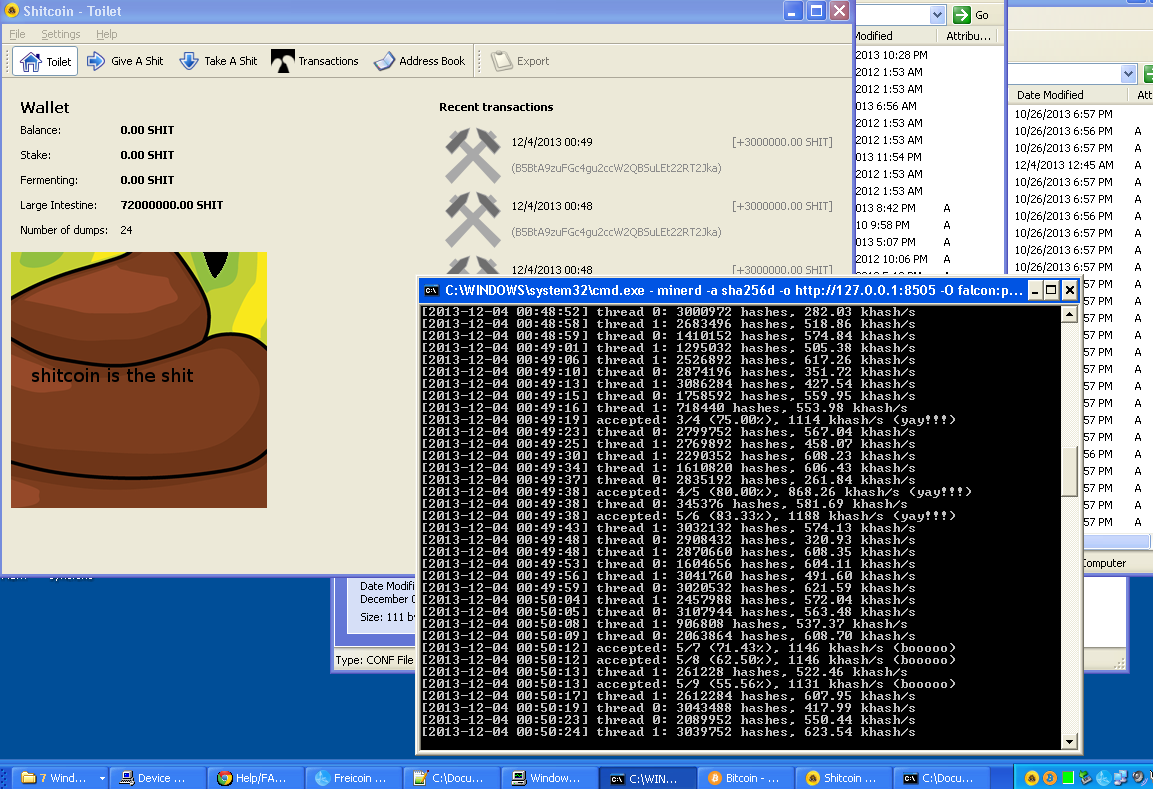This screenshot has height=789, width=1153.
Task: Expand the address bar dropdown beside Go
Action: tap(937, 15)
